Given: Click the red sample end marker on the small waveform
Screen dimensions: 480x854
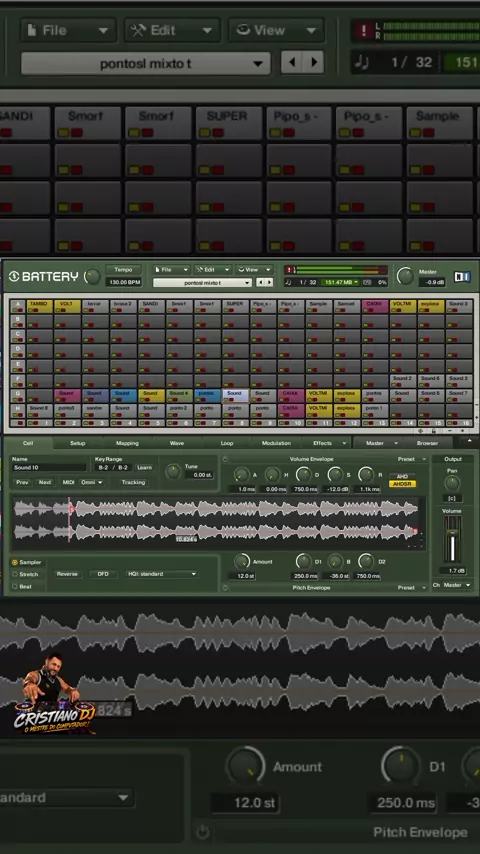Looking at the screenshot, I should (x=415, y=531).
